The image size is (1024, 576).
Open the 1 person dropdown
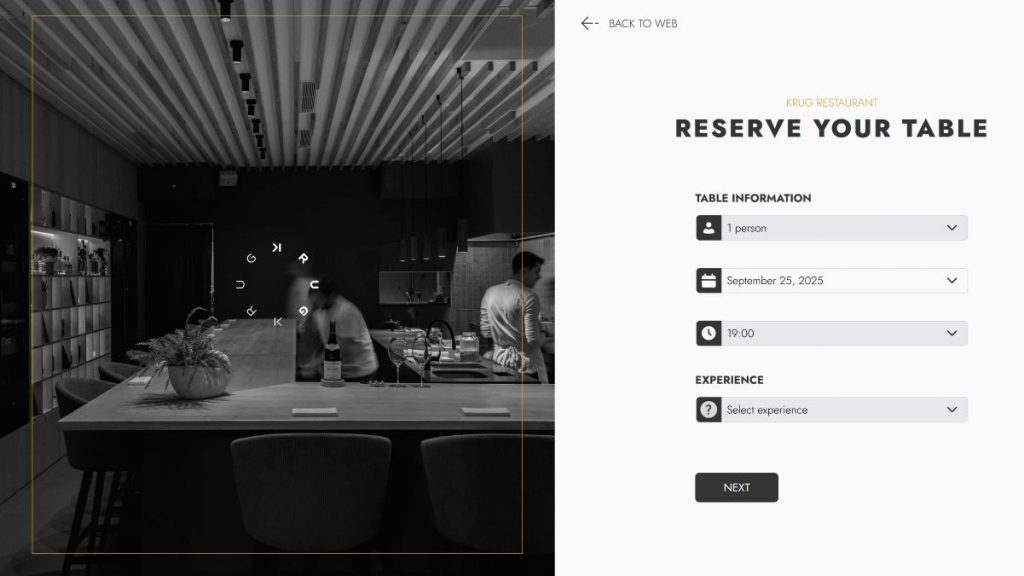pos(831,228)
